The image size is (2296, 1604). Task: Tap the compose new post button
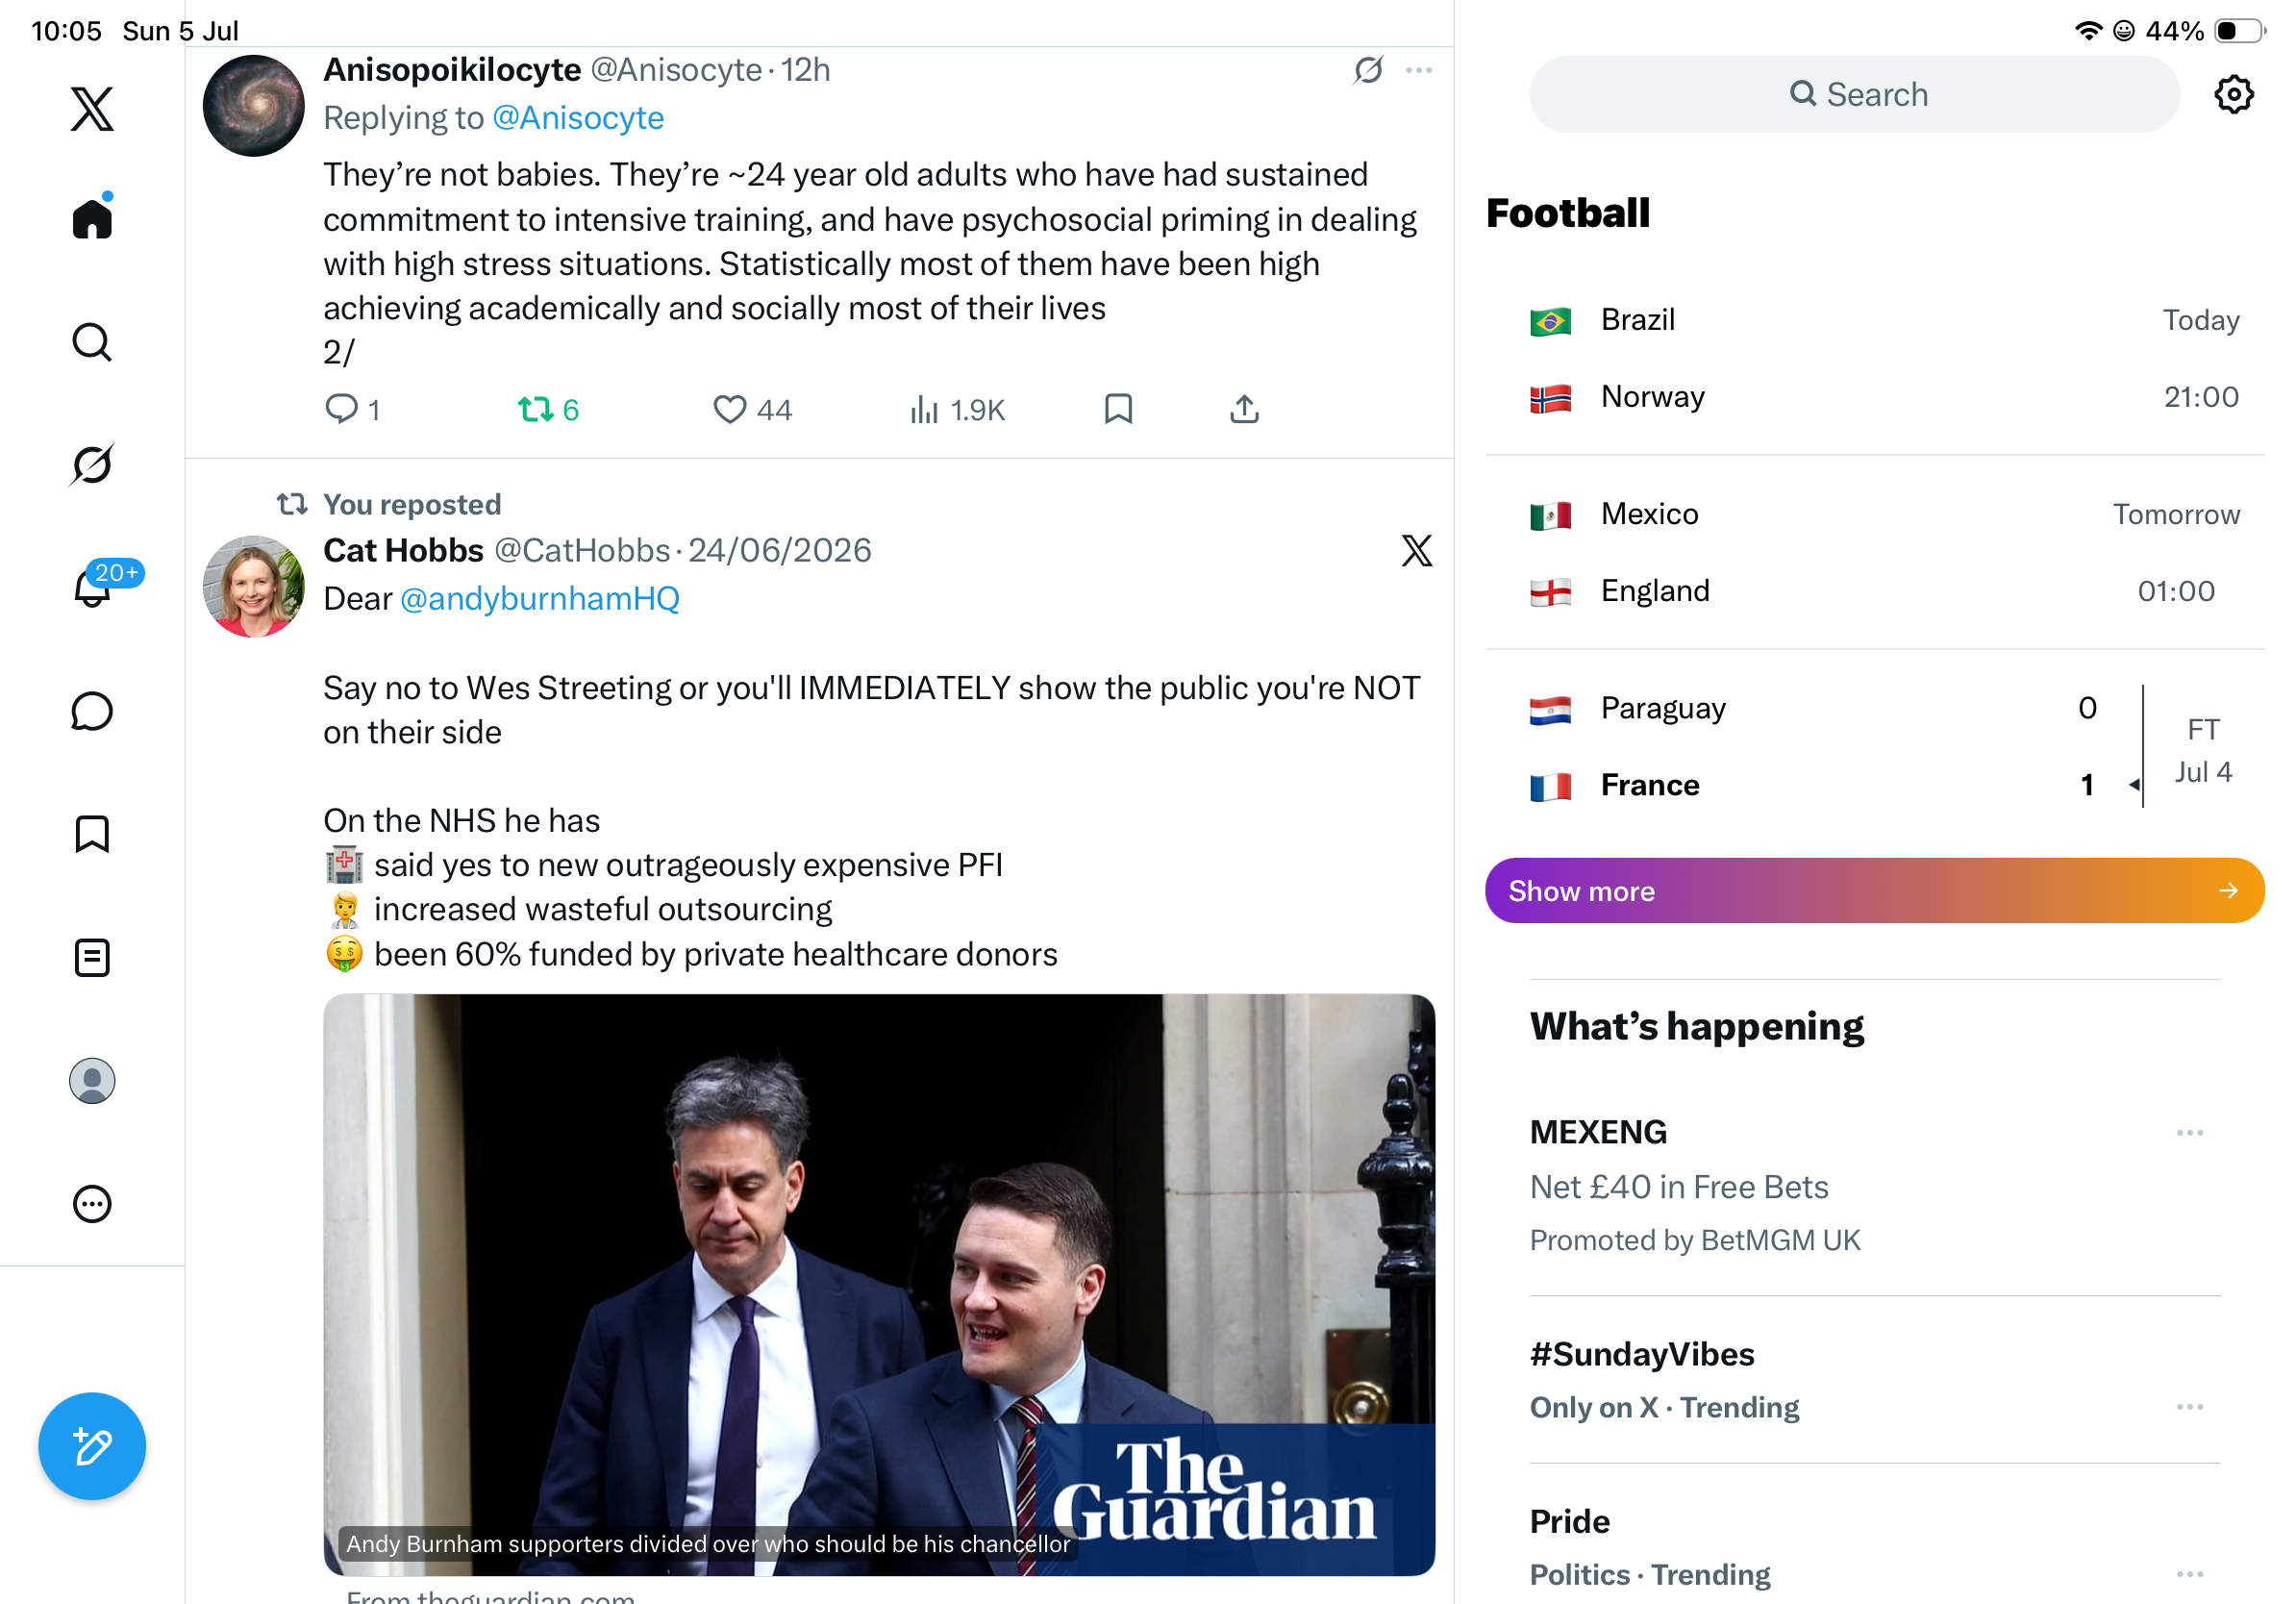92,1446
